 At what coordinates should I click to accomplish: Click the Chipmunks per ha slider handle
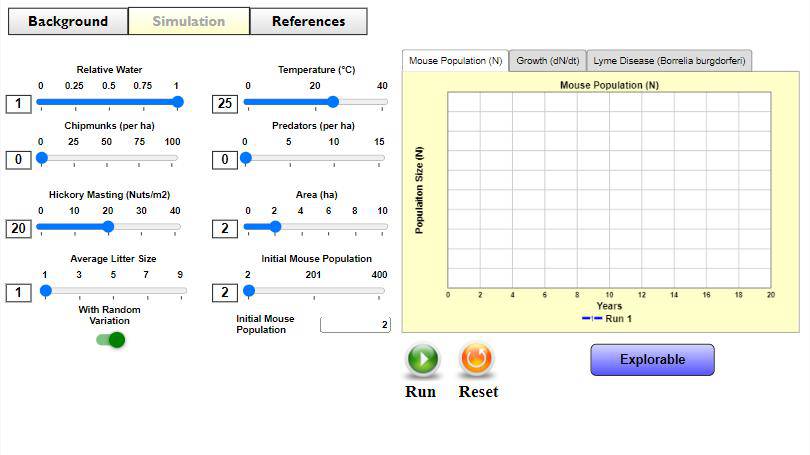42,158
